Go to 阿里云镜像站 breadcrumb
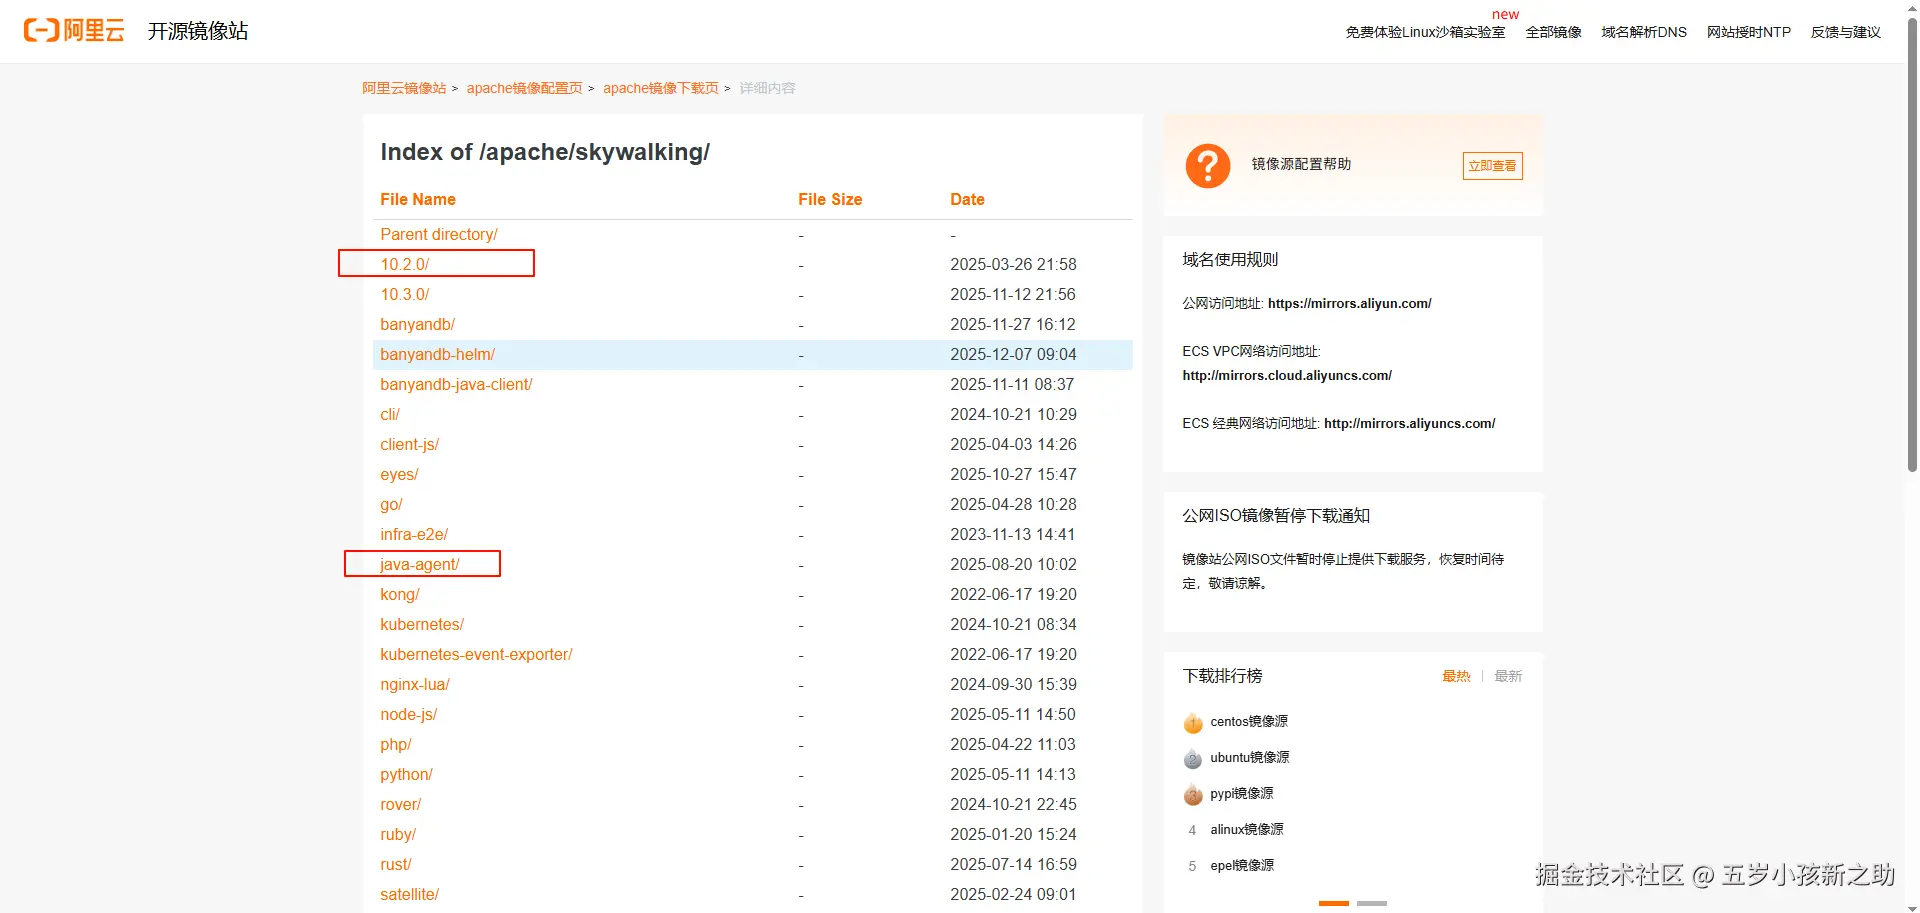Screen dimensions: 1920x913 tap(404, 88)
